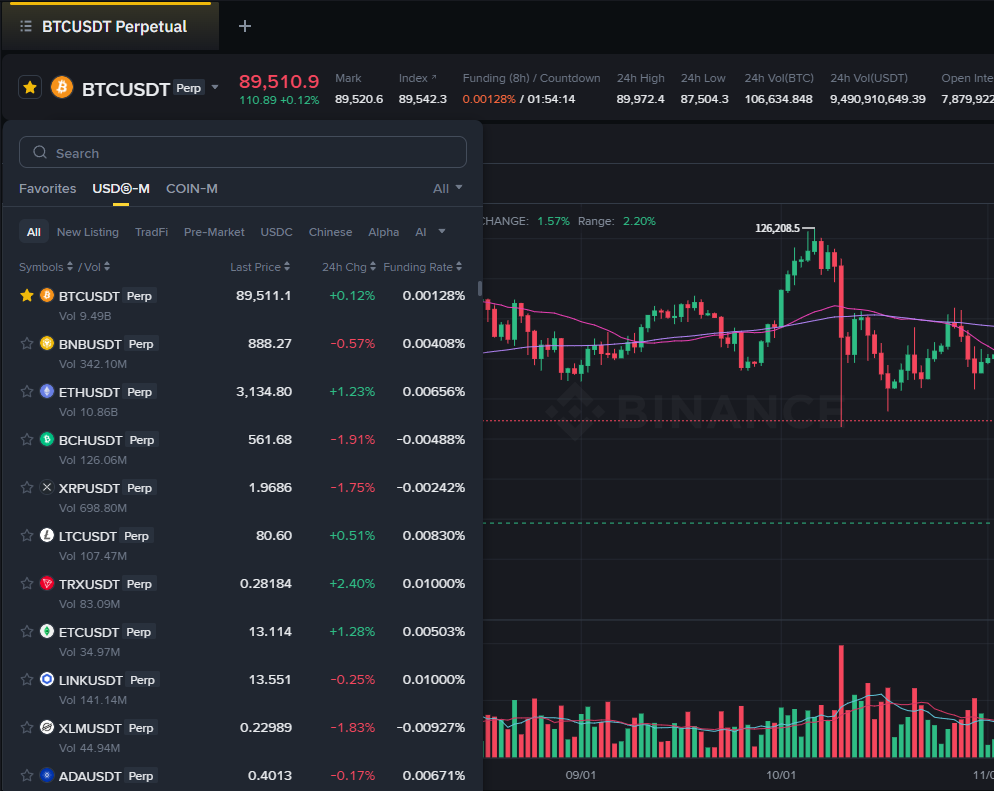This screenshot has height=791, width=994.
Task: Click the Bitcoin Cash coin icon
Action: coord(47,439)
